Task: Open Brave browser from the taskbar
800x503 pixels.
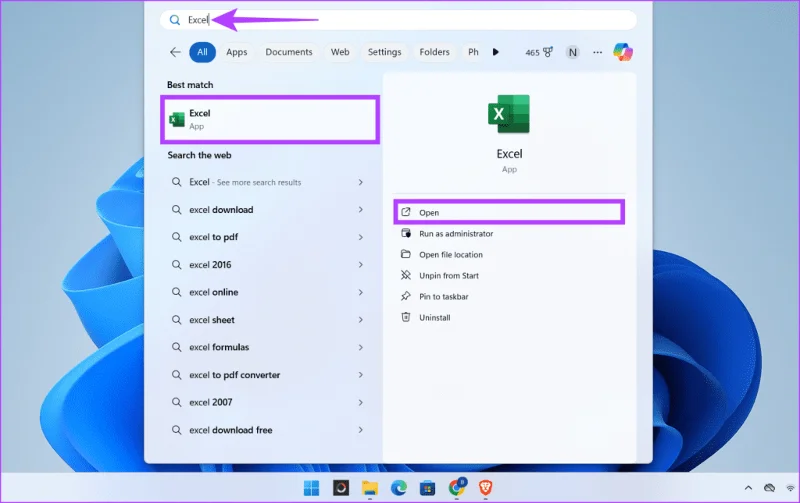Action: click(486, 488)
